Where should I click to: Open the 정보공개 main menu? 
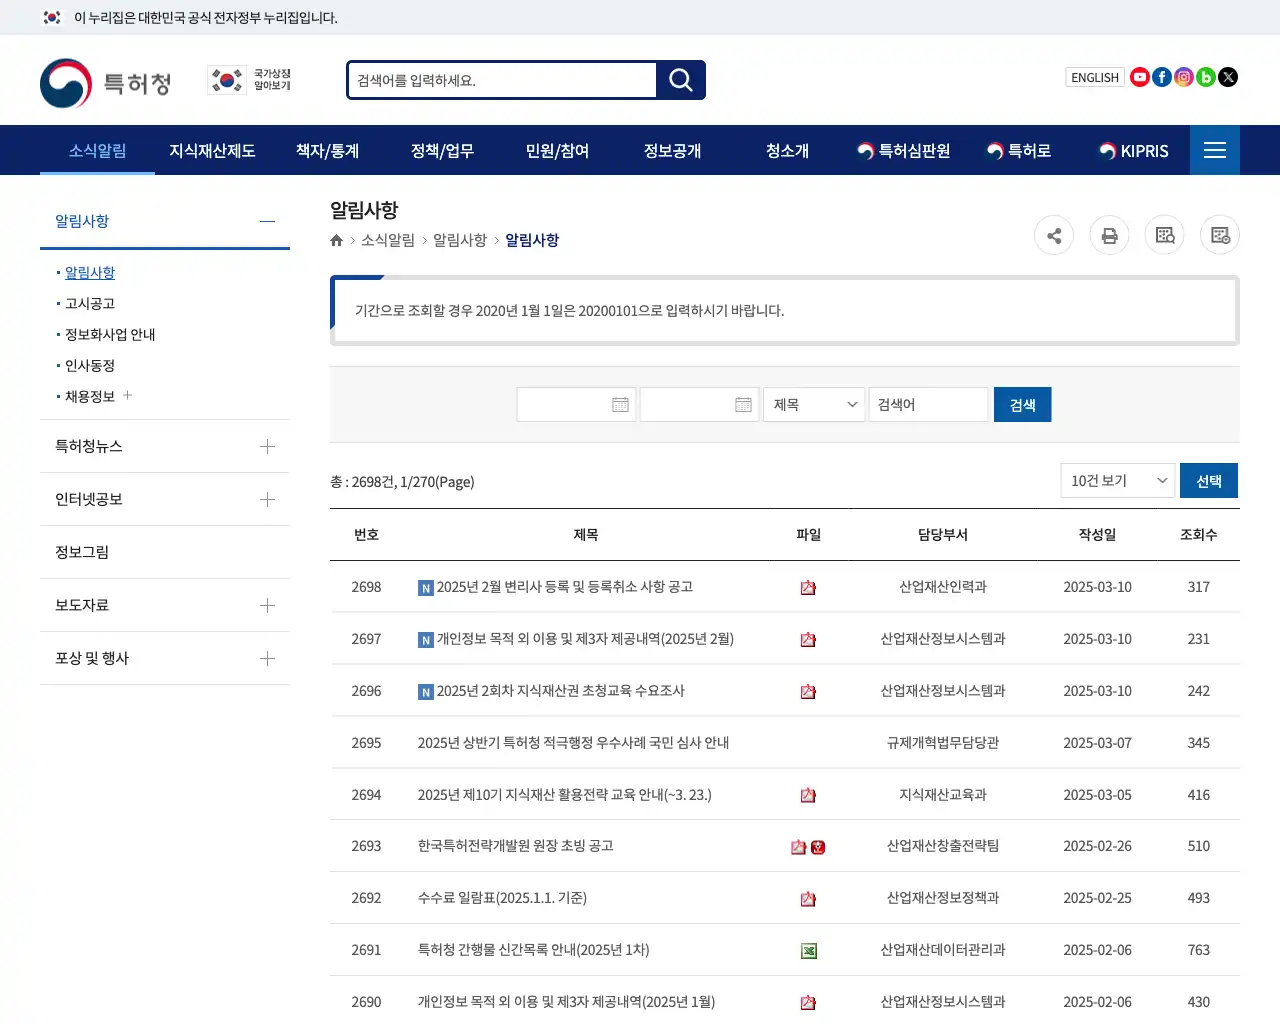coord(672,150)
